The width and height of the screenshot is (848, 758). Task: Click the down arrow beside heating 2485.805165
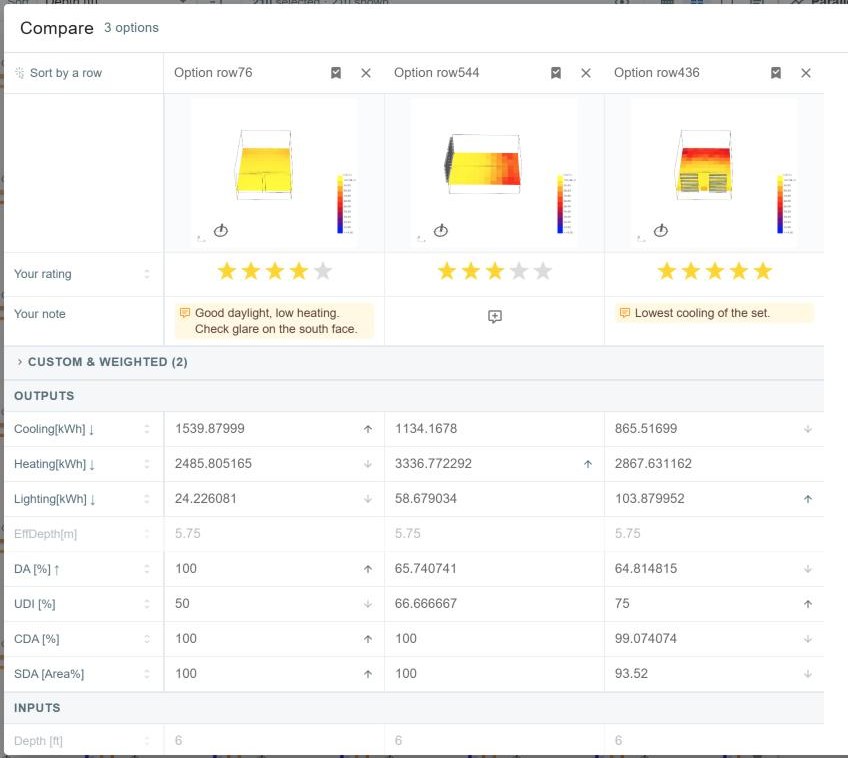(368, 464)
